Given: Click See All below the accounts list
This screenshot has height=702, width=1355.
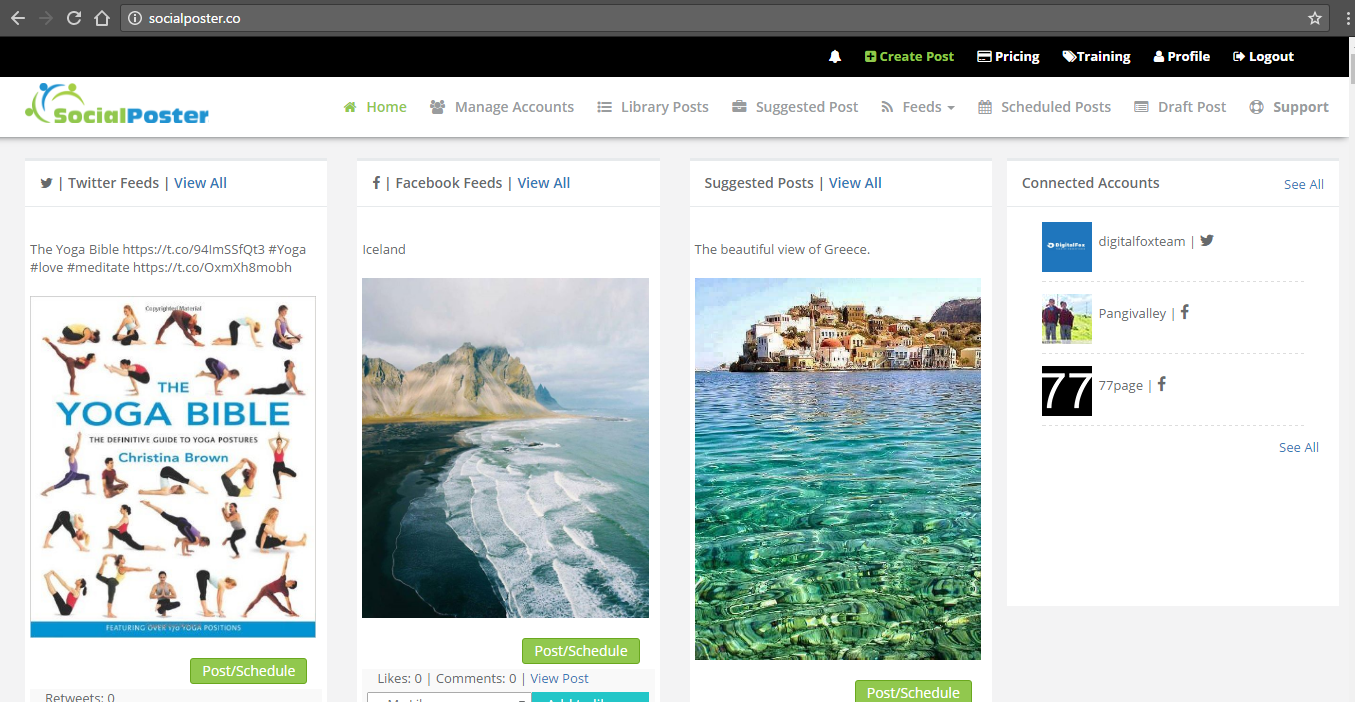Looking at the screenshot, I should point(1298,447).
